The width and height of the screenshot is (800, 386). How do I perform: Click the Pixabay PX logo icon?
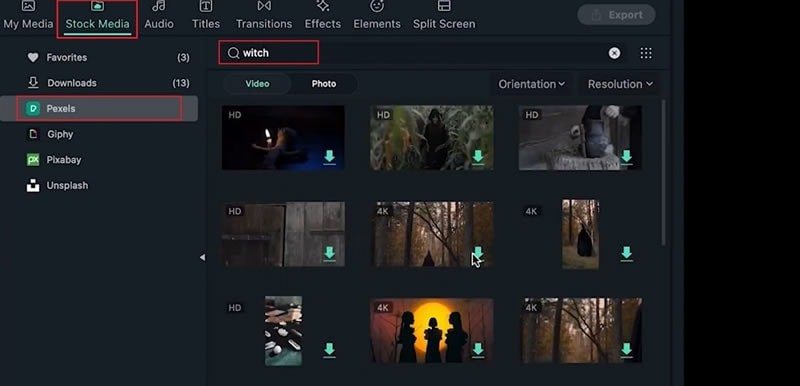(33, 160)
